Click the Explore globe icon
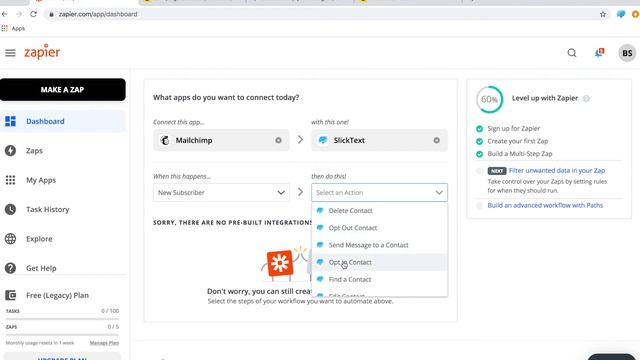The height and width of the screenshot is (360, 640). (10, 239)
